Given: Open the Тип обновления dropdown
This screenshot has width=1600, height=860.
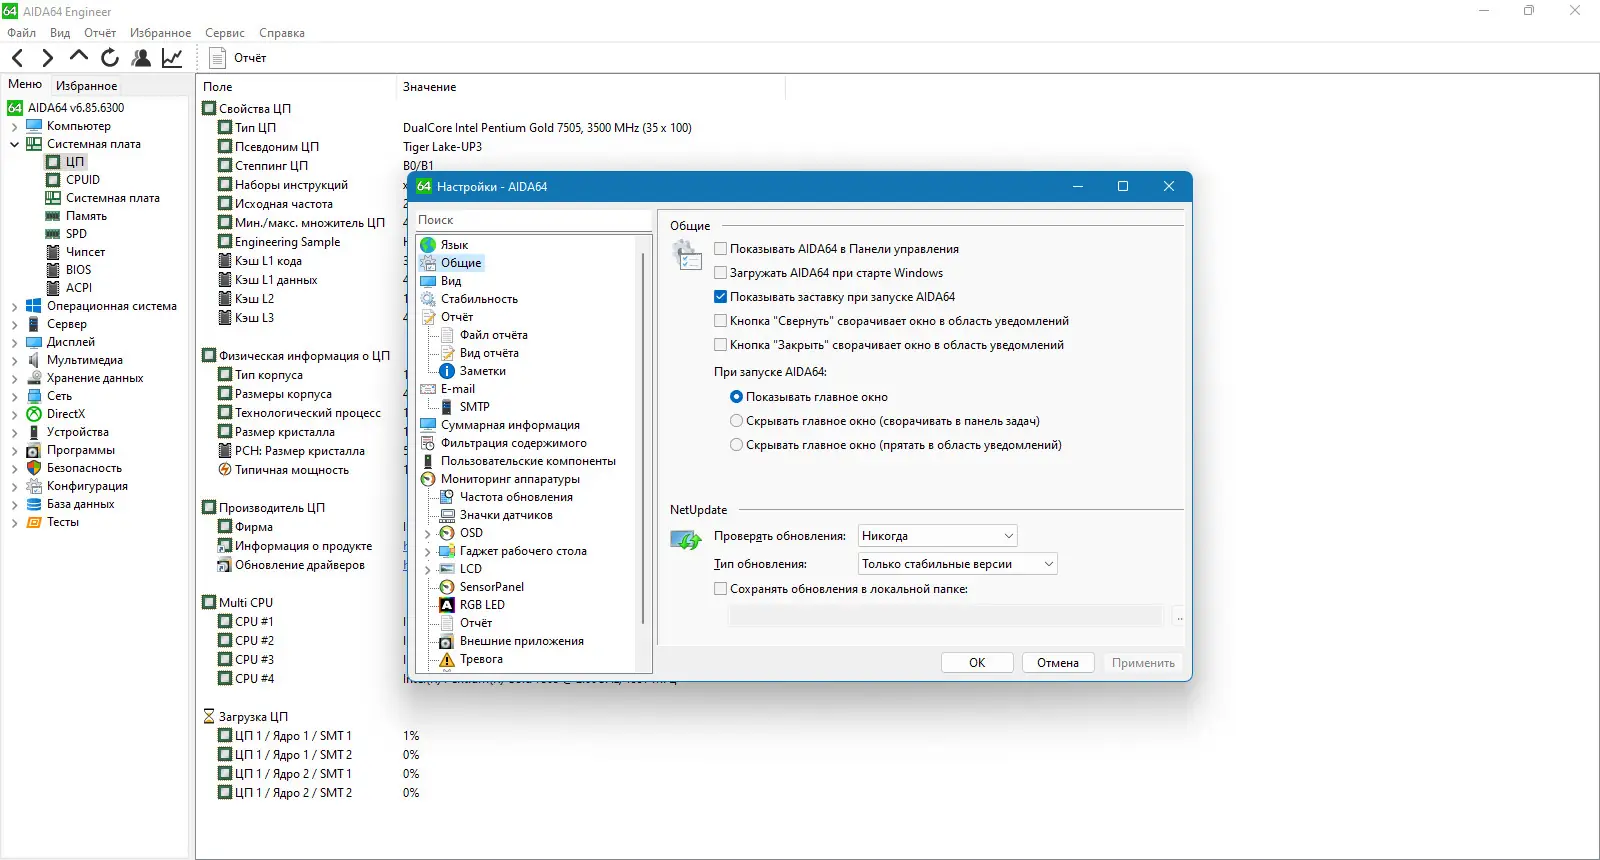Looking at the screenshot, I should pos(958,564).
